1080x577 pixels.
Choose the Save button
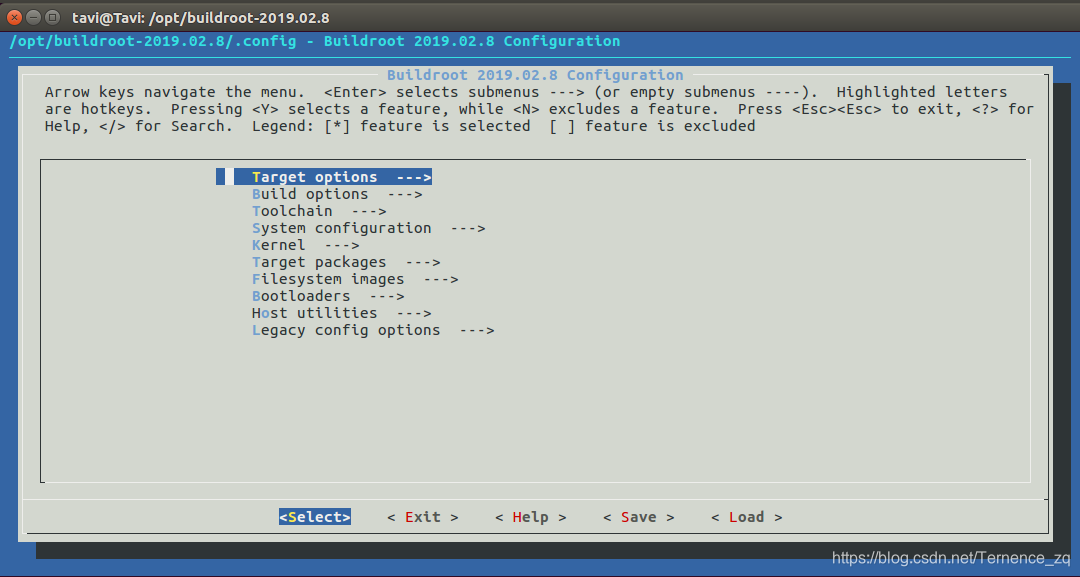[x=638, y=517]
